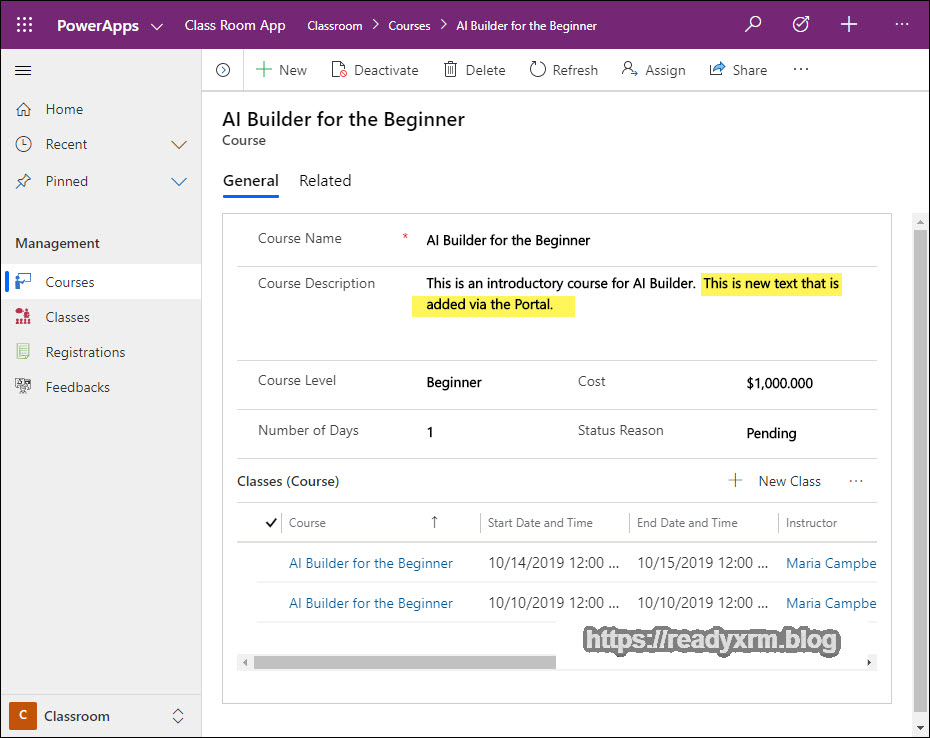The width and height of the screenshot is (930, 738).
Task: Click the Delete trash button
Action: click(474, 70)
